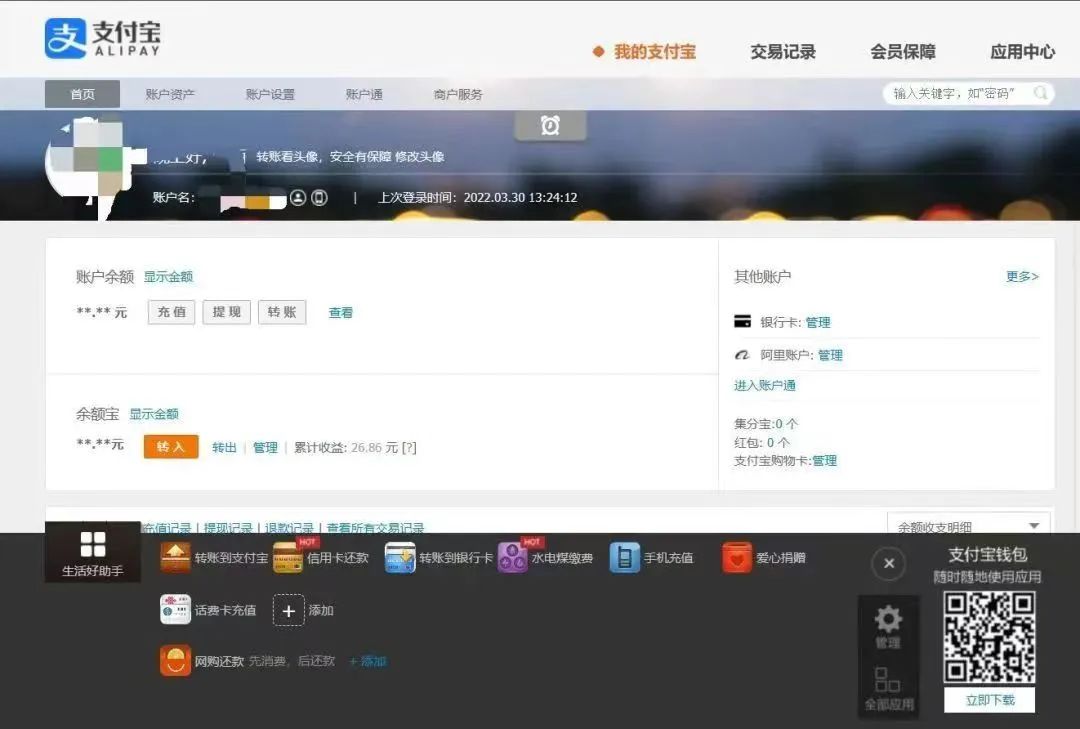Click the 手机充值 phone top-up icon
This screenshot has height=729, width=1080.
coord(624,557)
